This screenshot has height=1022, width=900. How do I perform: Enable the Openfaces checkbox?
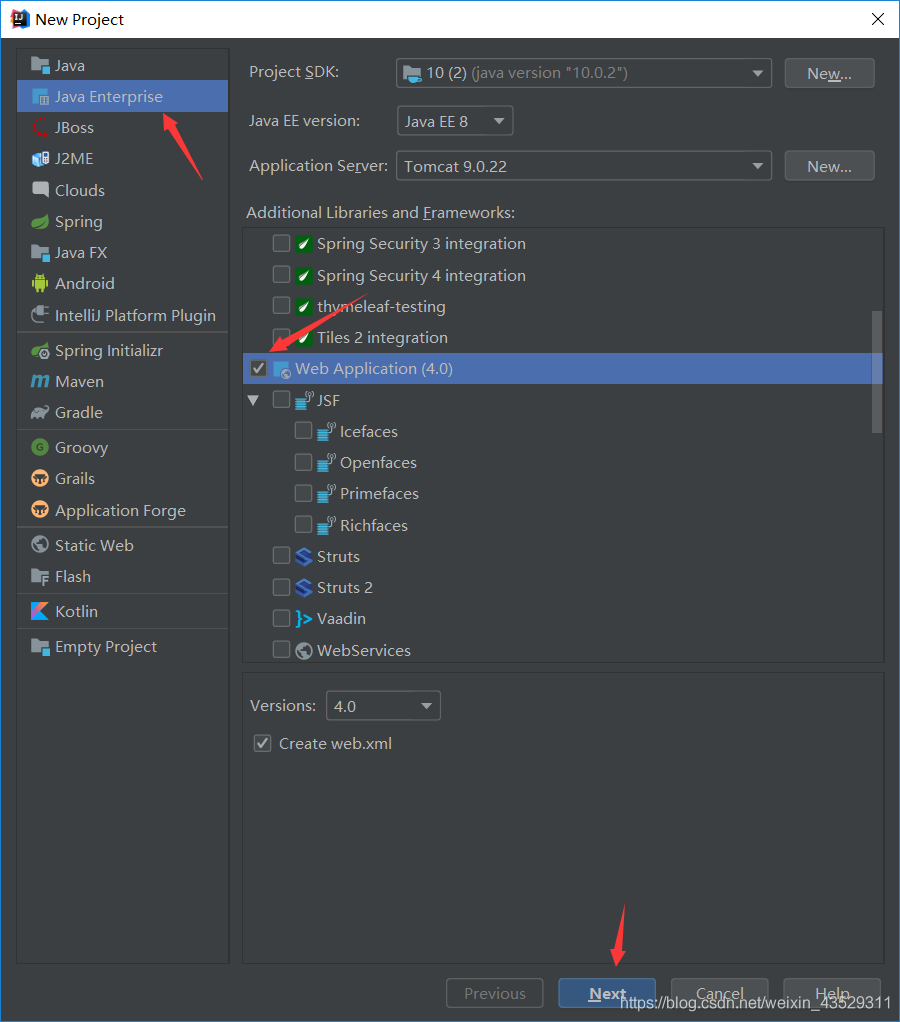[304, 462]
